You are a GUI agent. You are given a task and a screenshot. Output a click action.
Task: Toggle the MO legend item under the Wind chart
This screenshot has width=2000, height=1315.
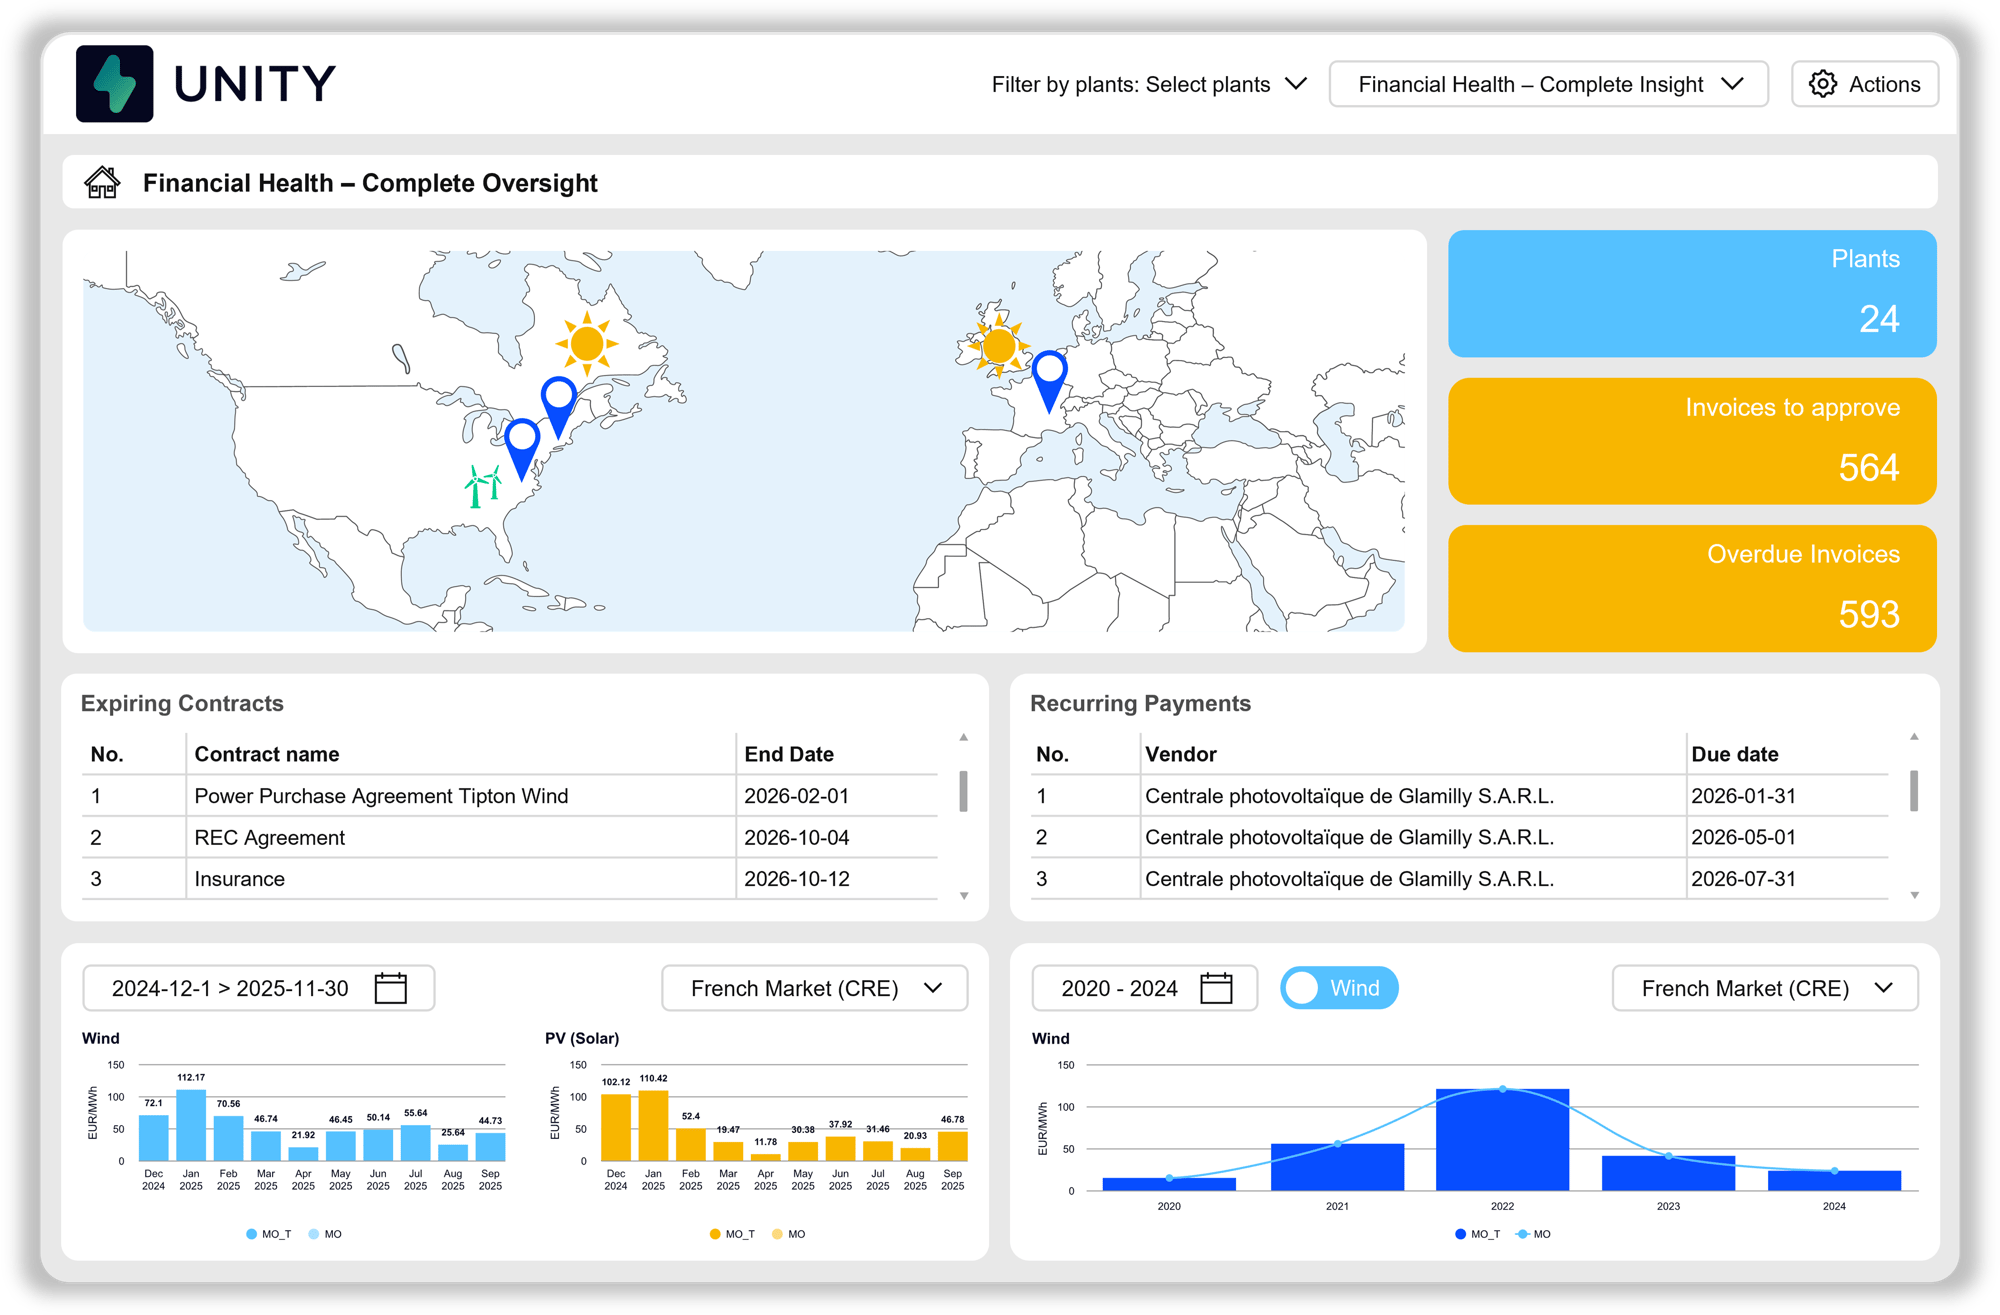[322, 1234]
